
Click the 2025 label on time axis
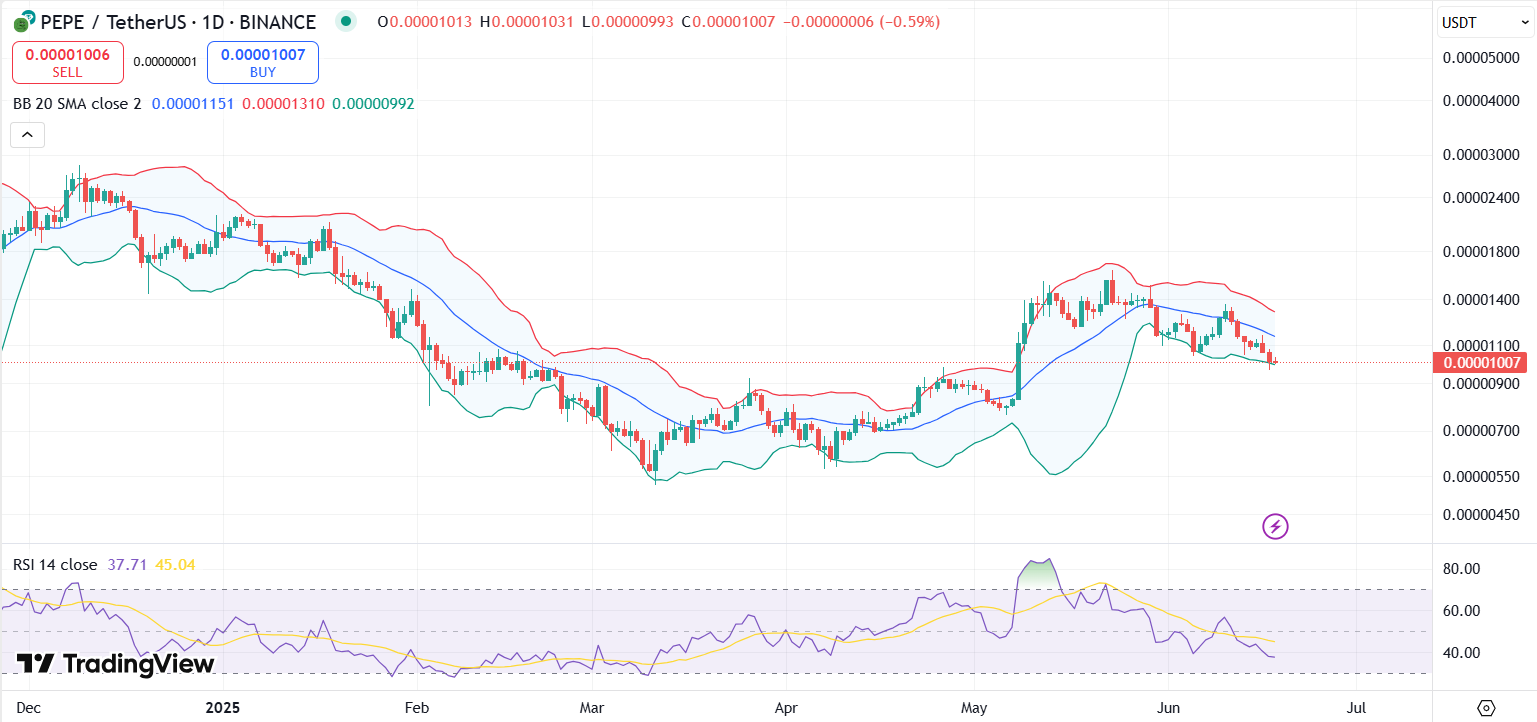coord(224,708)
